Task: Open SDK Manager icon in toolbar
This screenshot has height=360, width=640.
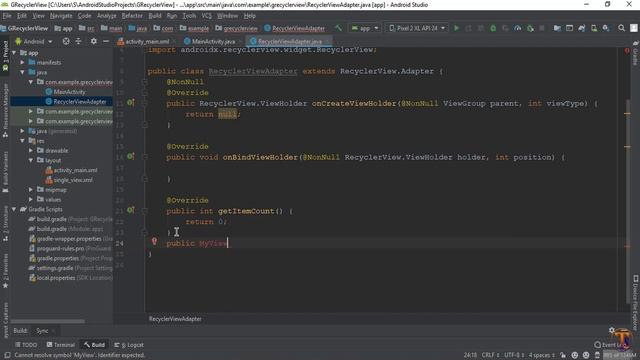Action: 606,28
